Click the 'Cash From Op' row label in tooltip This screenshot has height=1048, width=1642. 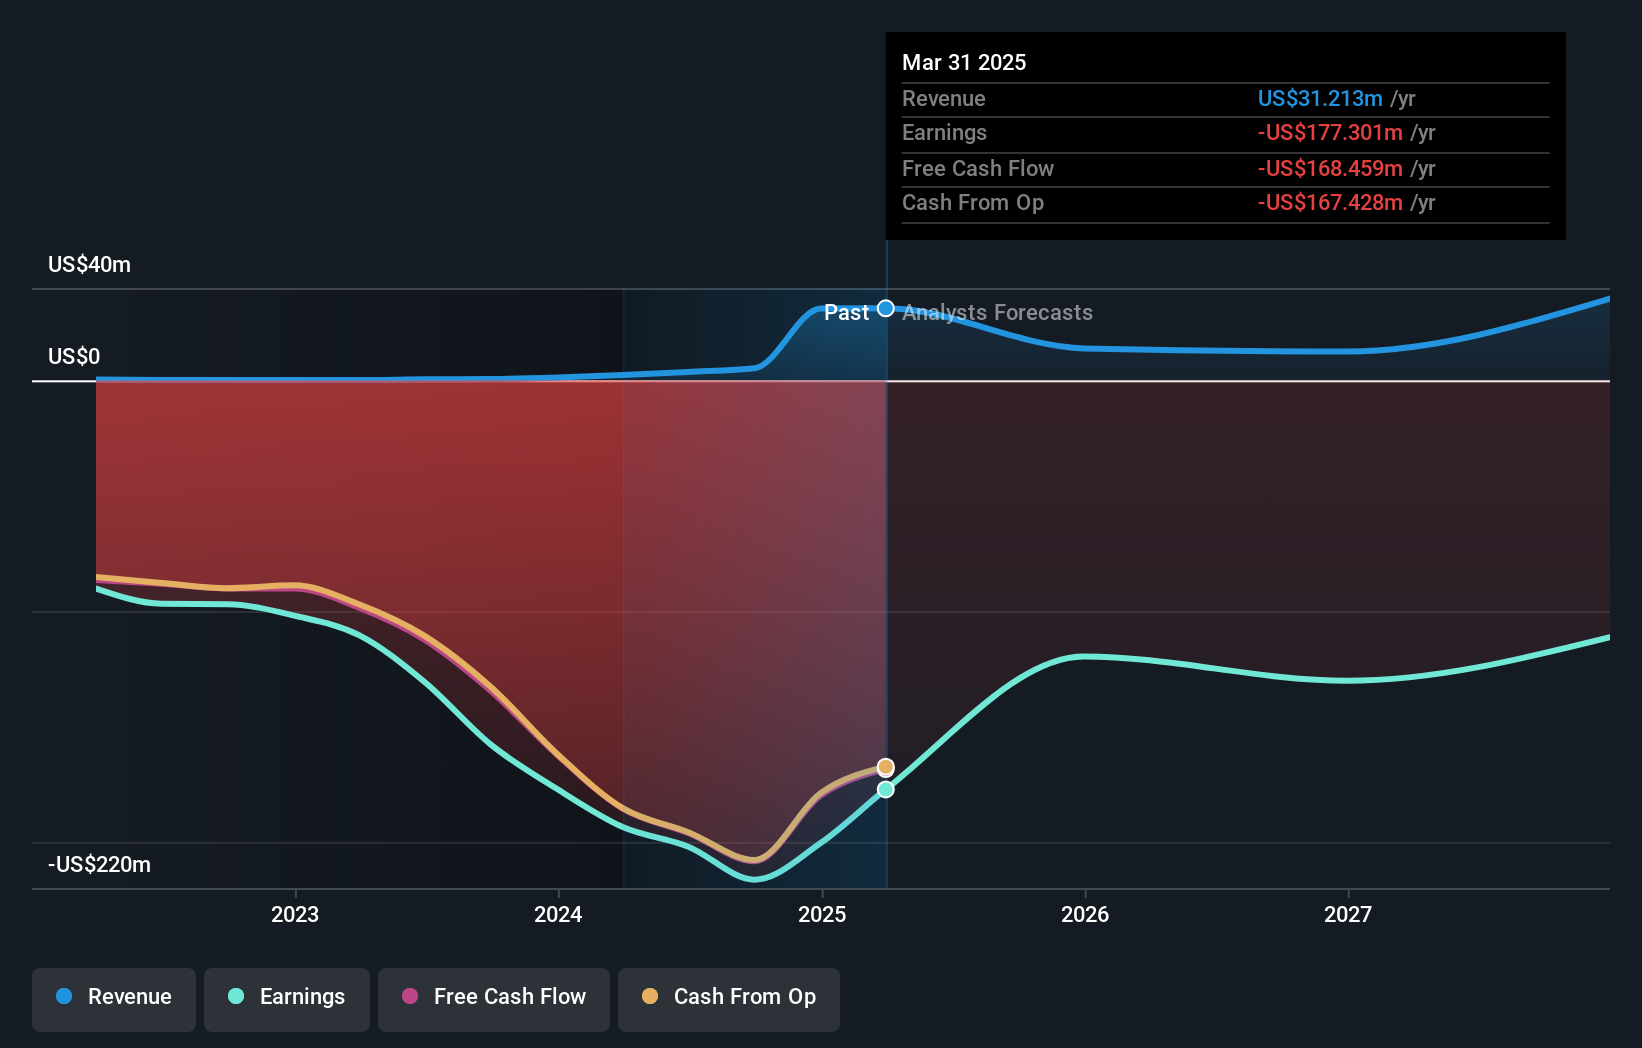973,202
